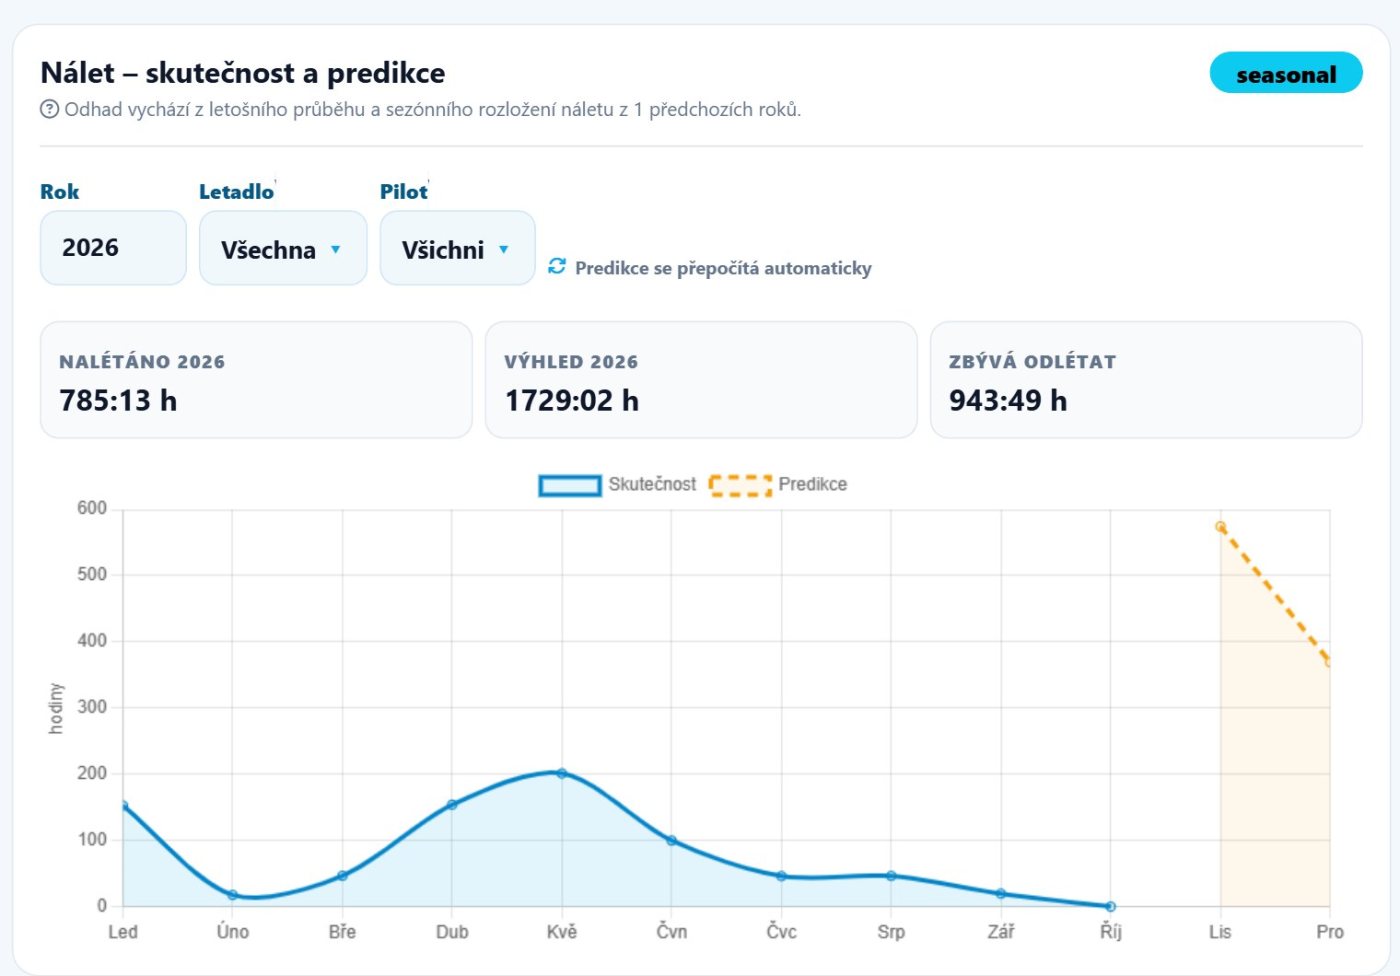
Task: Open the Pilot dropdown showing Všichni
Action: pyautogui.click(x=458, y=248)
